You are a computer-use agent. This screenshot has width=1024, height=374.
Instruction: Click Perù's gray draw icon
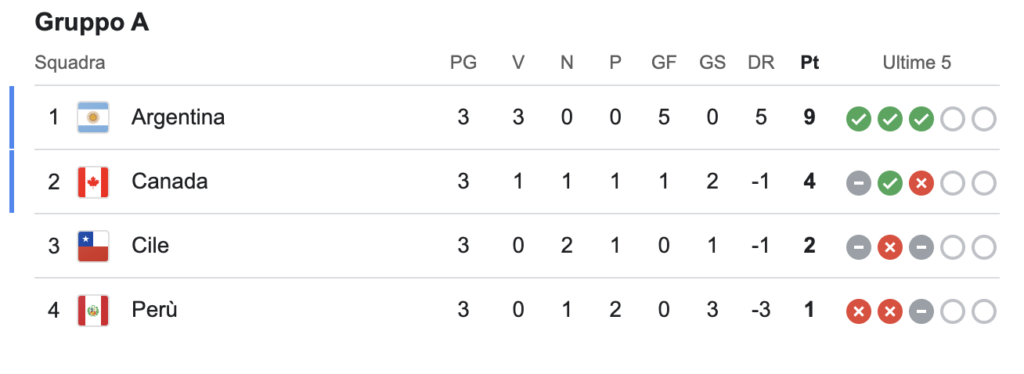(921, 312)
